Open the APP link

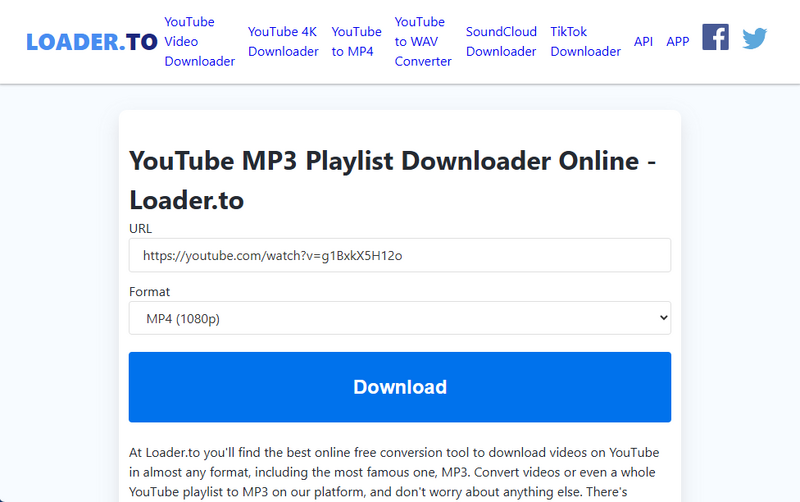(x=678, y=42)
